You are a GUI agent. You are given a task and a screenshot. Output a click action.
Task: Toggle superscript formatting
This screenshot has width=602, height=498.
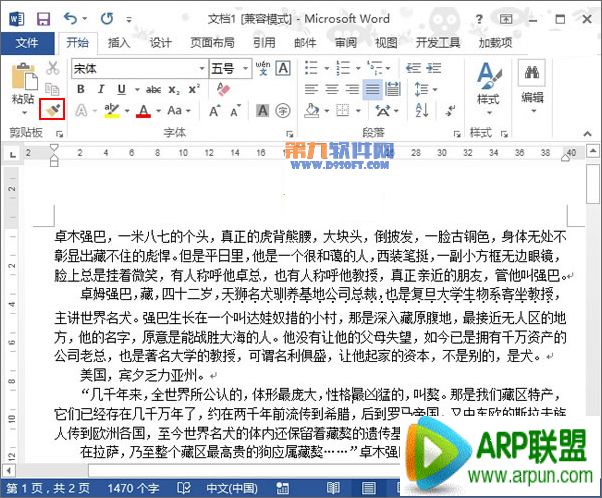coord(194,89)
